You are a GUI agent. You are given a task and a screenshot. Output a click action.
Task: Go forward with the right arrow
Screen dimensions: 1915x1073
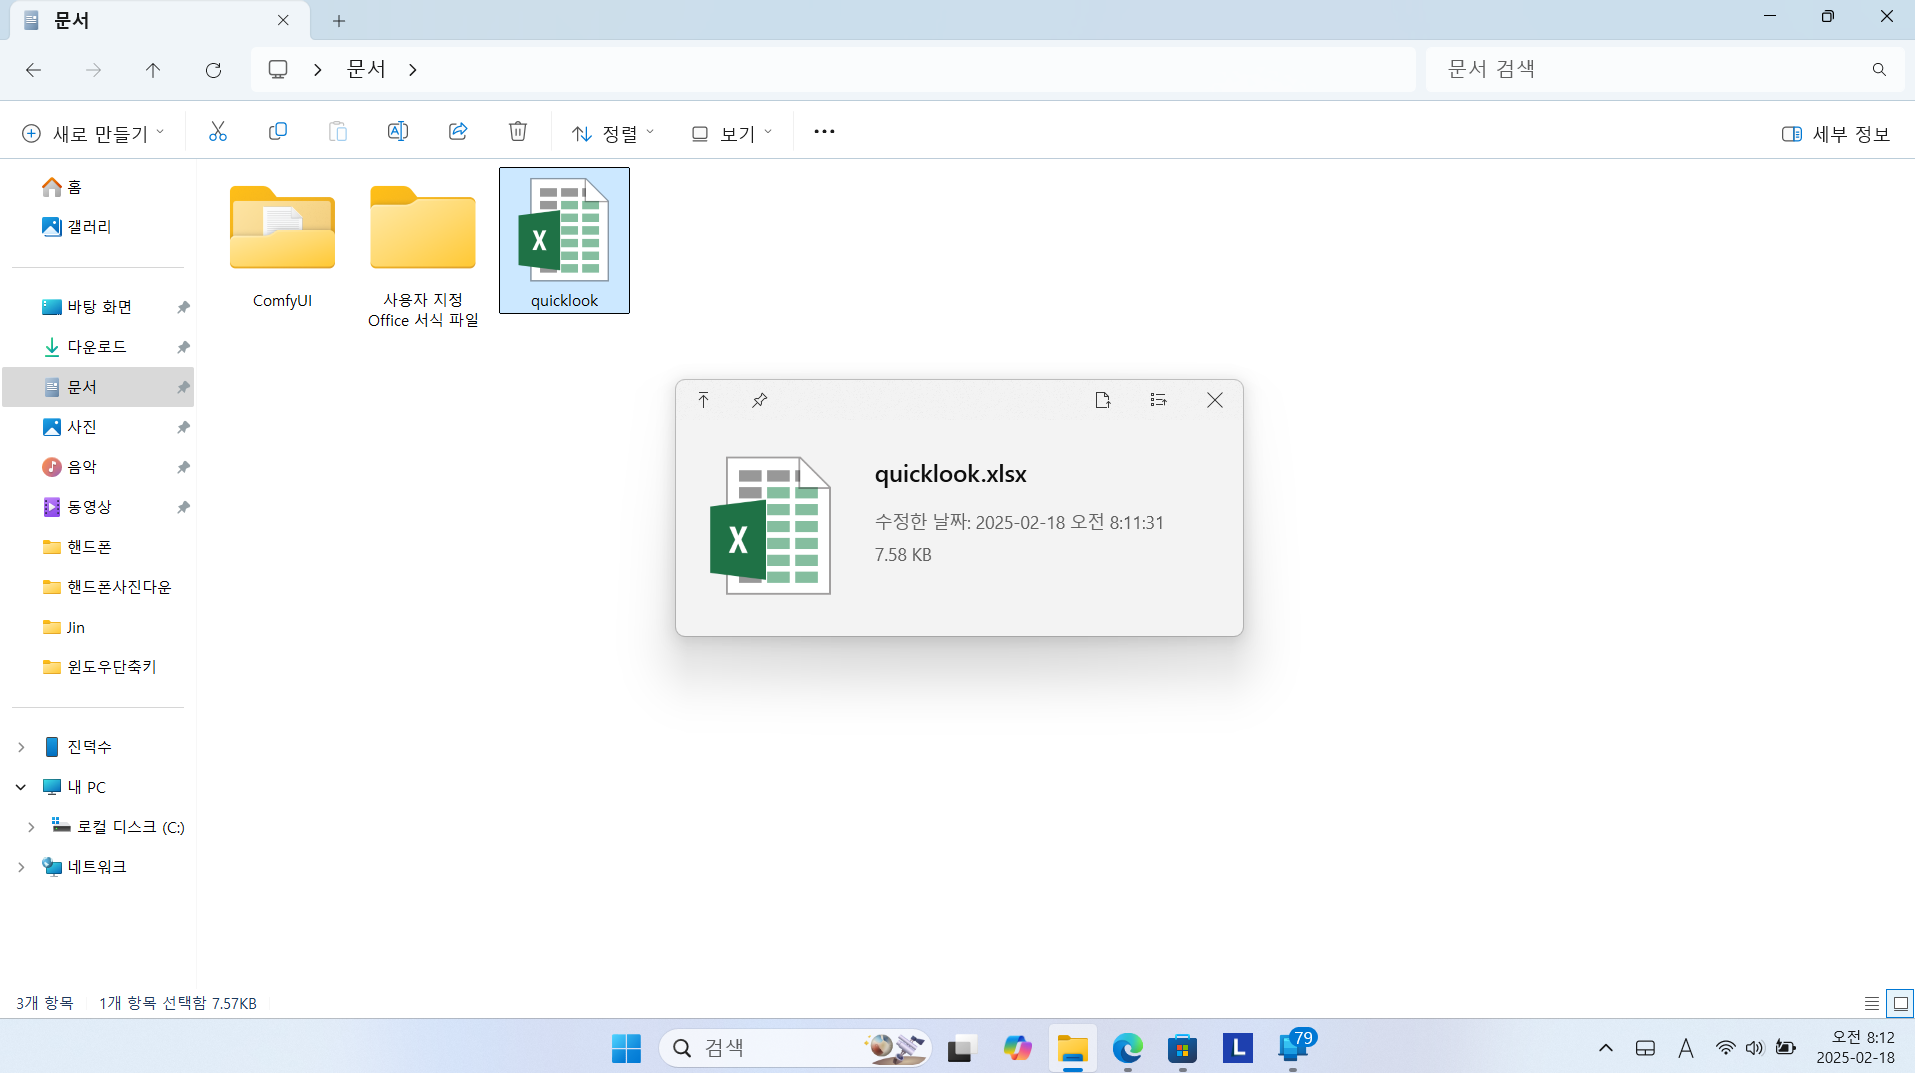pos(93,70)
